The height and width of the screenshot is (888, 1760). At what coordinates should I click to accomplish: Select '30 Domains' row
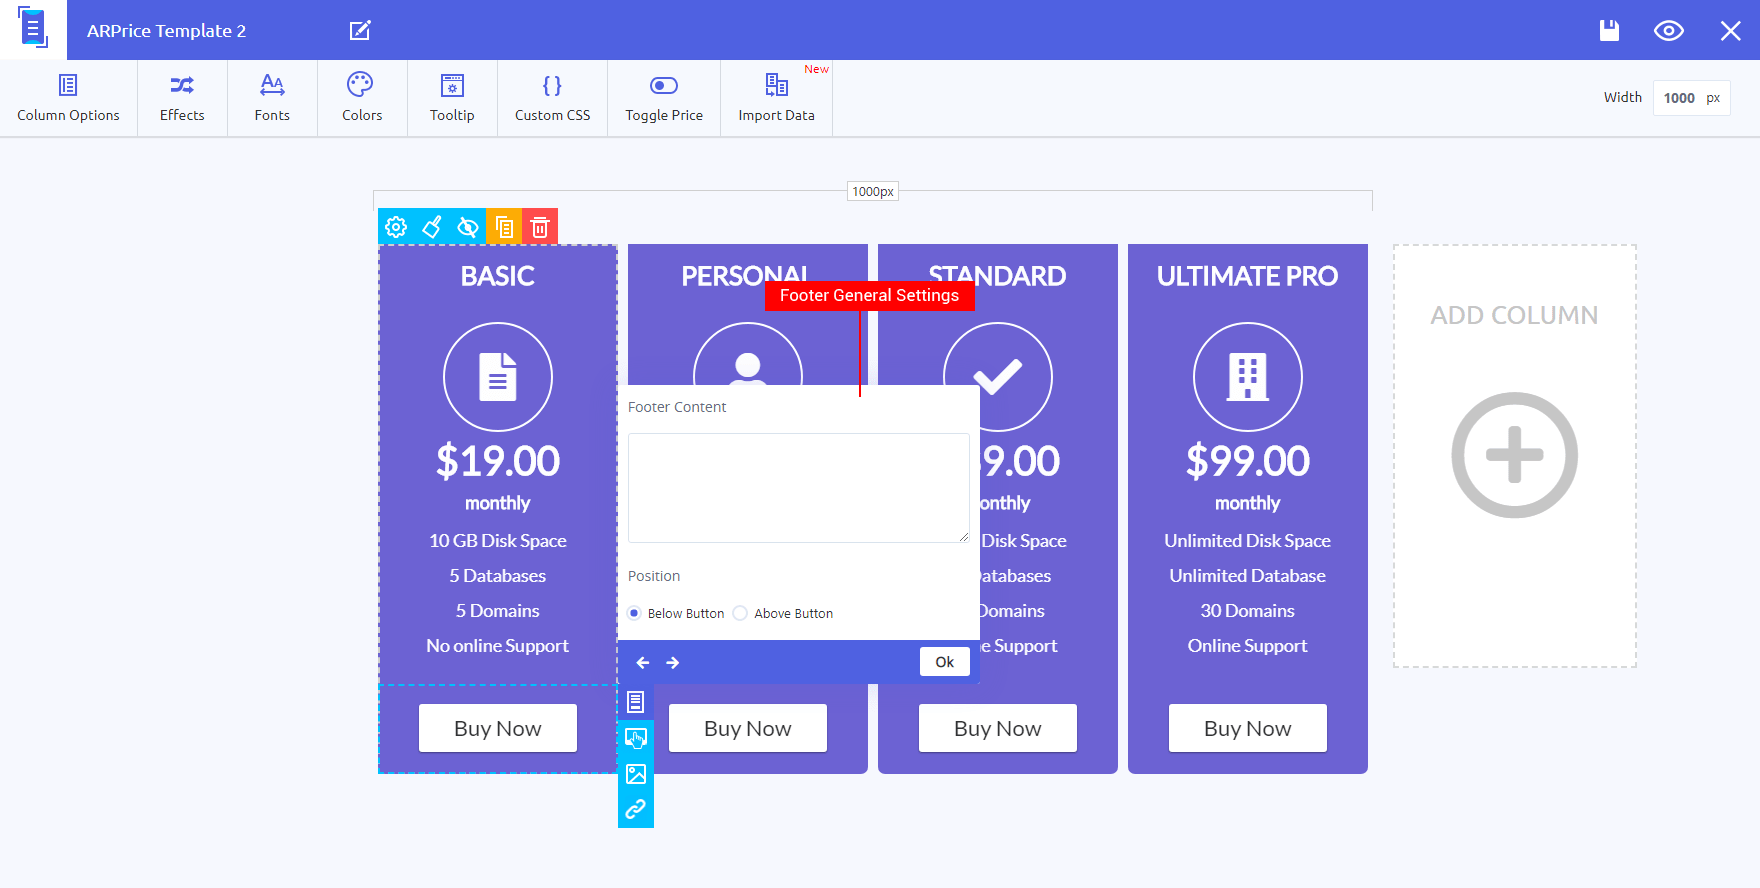pyautogui.click(x=1248, y=611)
